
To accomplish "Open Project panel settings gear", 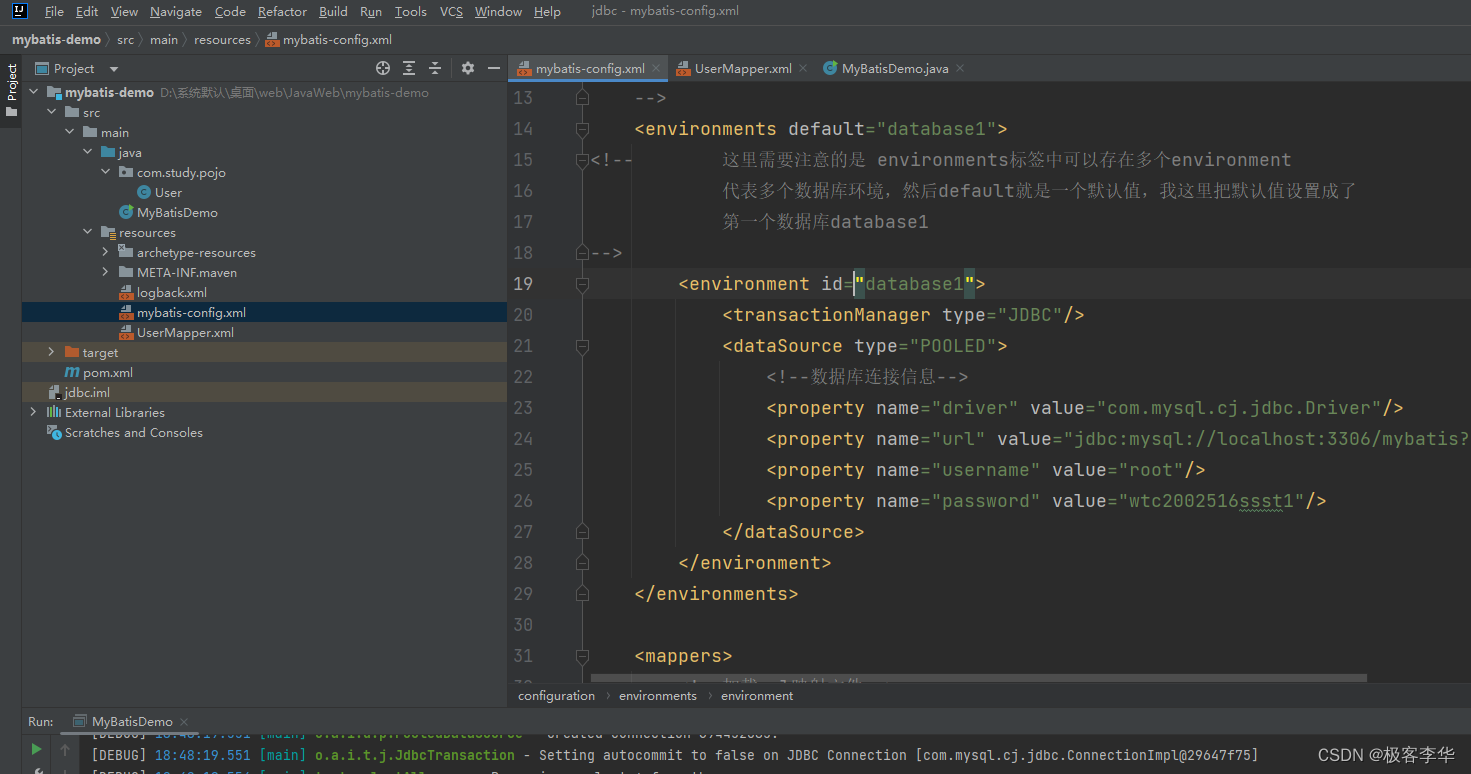I will (x=468, y=68).
